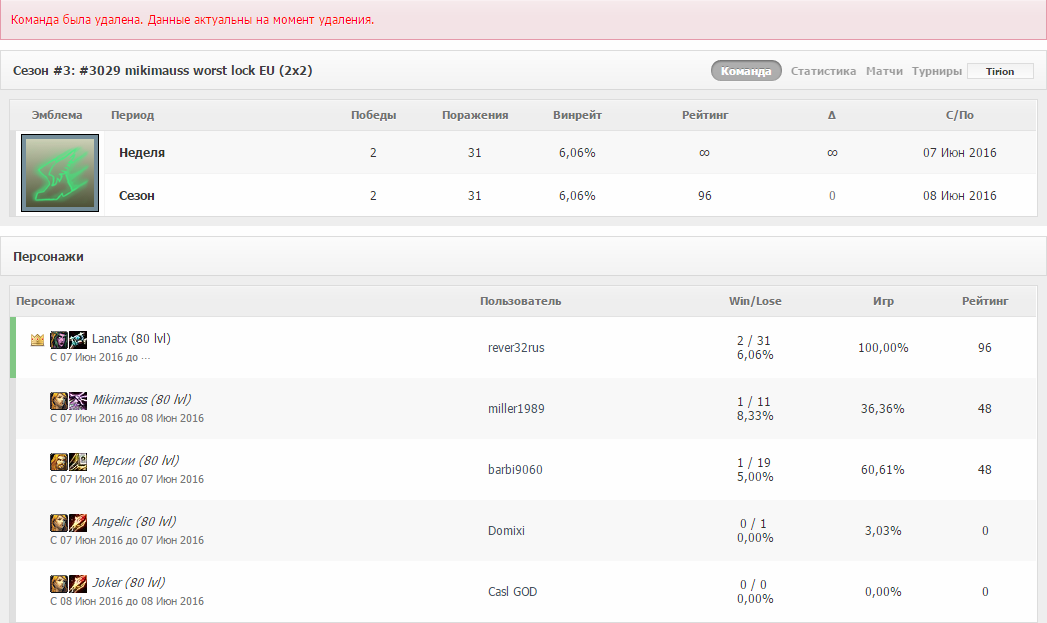Select the Сезон period row label
The image size is (1047, 623).
136,196
